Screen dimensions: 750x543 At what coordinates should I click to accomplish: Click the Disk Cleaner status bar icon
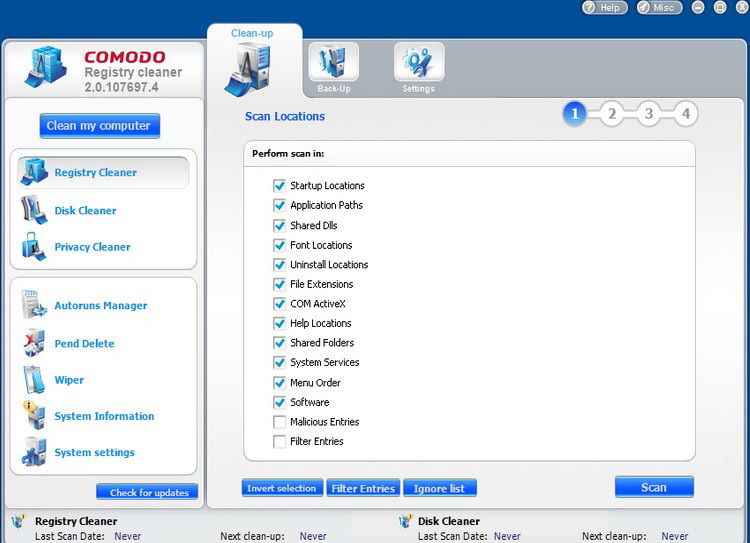coord(405,521)
